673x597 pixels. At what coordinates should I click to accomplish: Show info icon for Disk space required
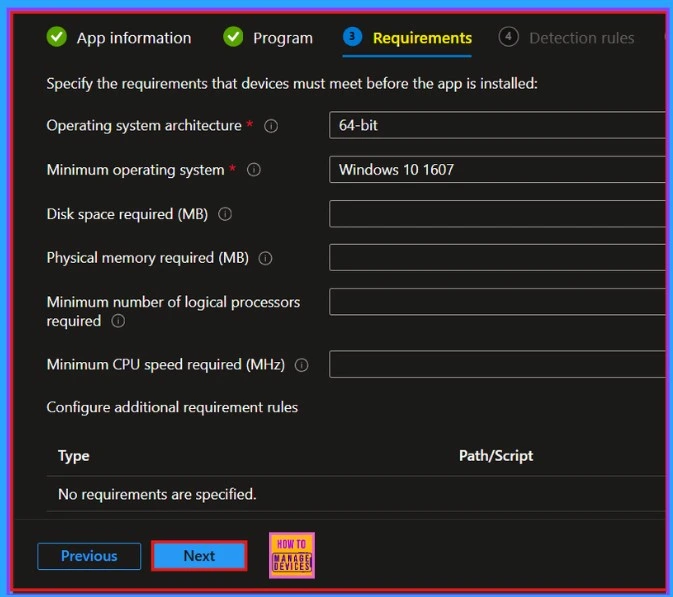coord(225,214)
